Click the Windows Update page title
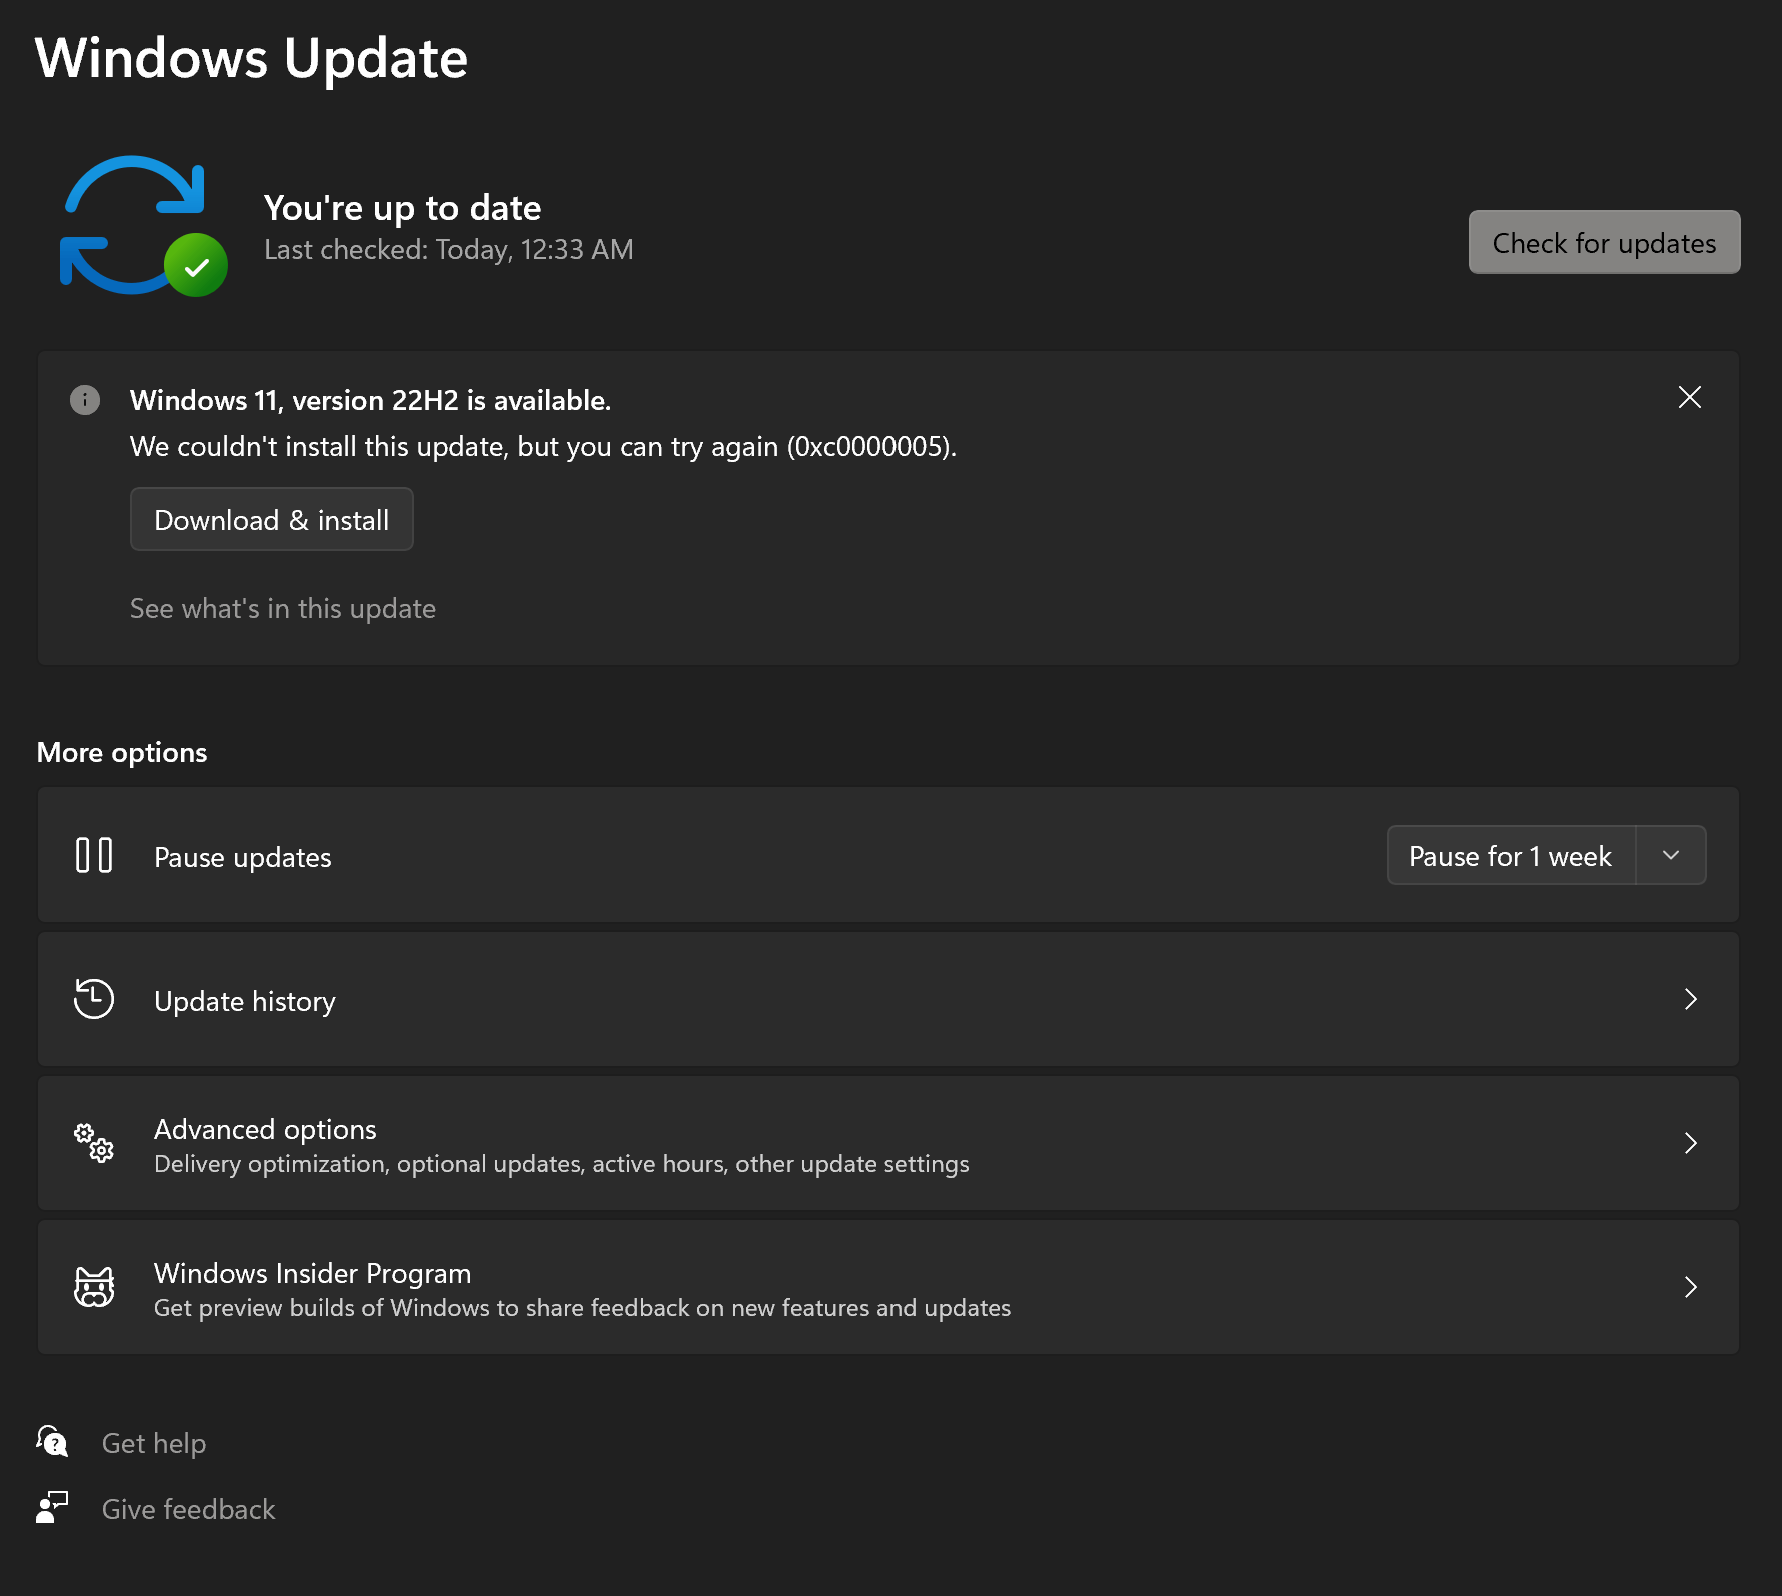Screen dimensions: 1782x1596 tap(252, 58)
